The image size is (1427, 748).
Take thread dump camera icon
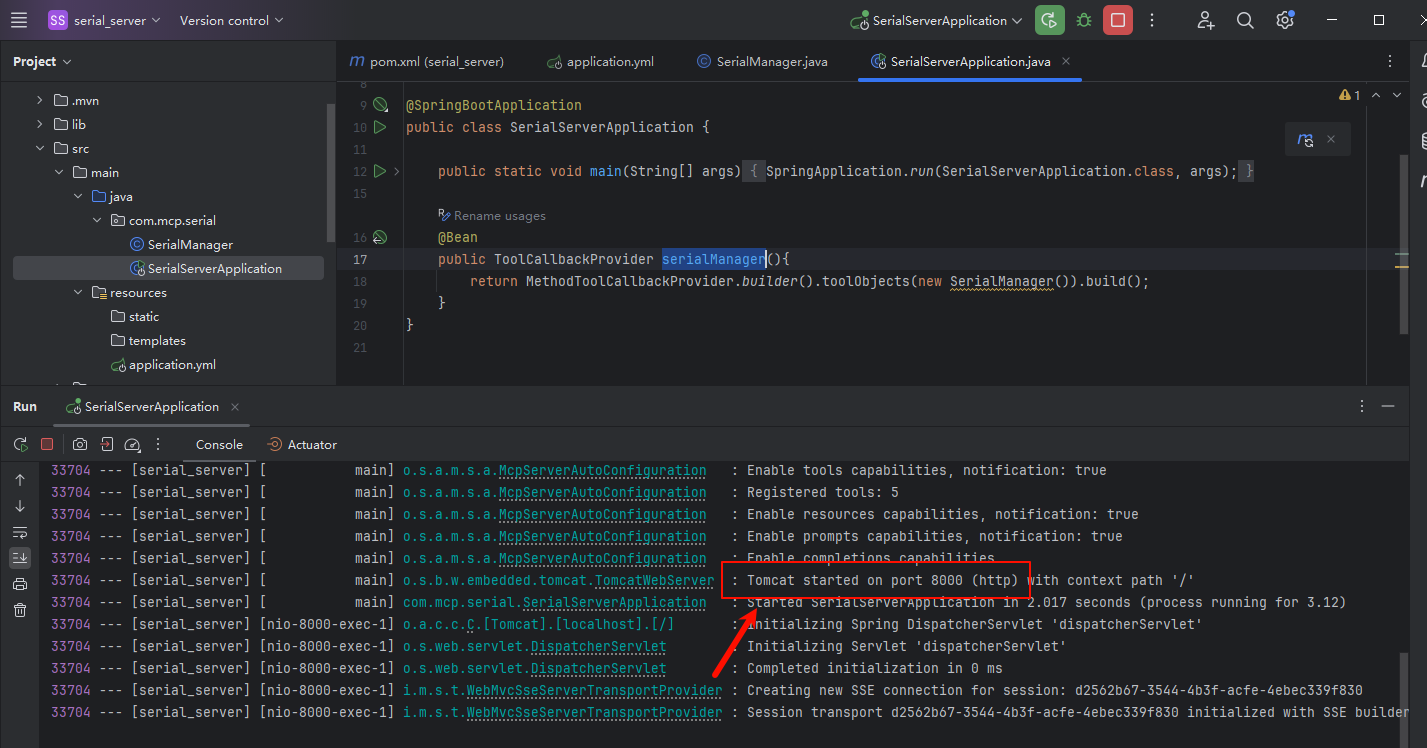coord(80,444)
